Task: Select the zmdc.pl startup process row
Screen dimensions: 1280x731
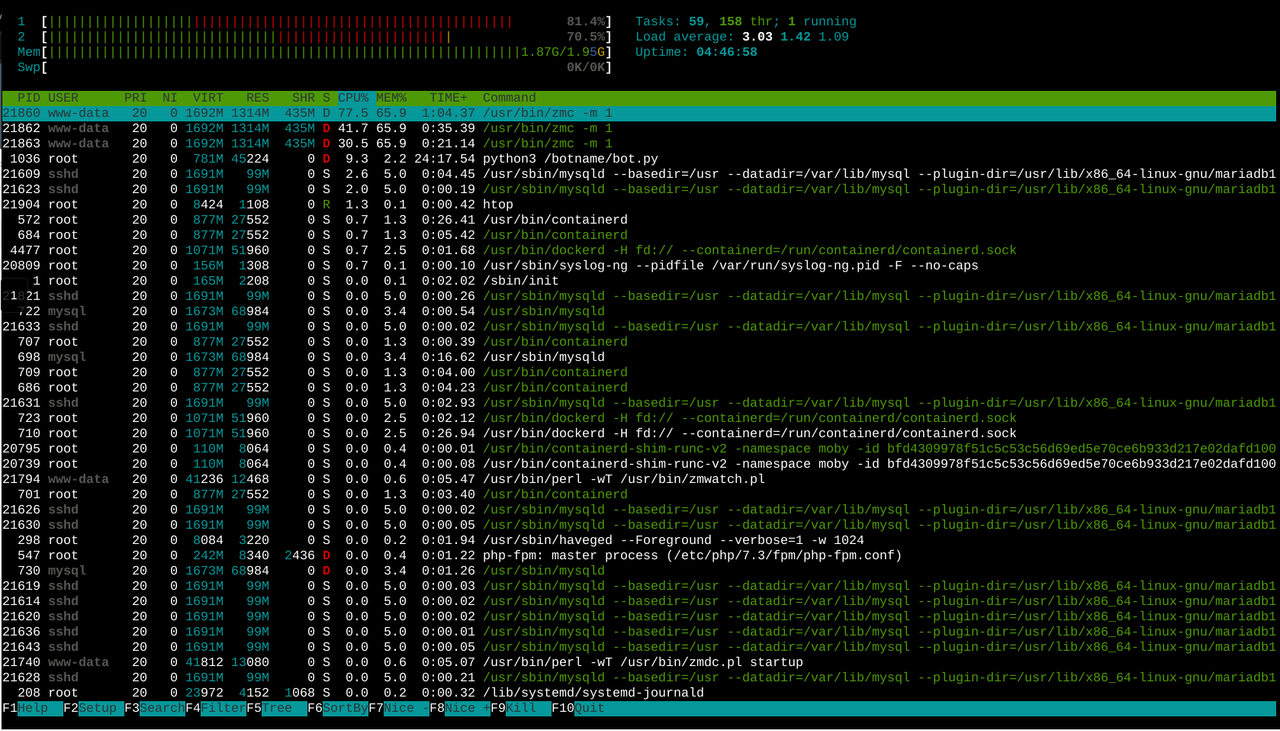Action: pos(640,662)
